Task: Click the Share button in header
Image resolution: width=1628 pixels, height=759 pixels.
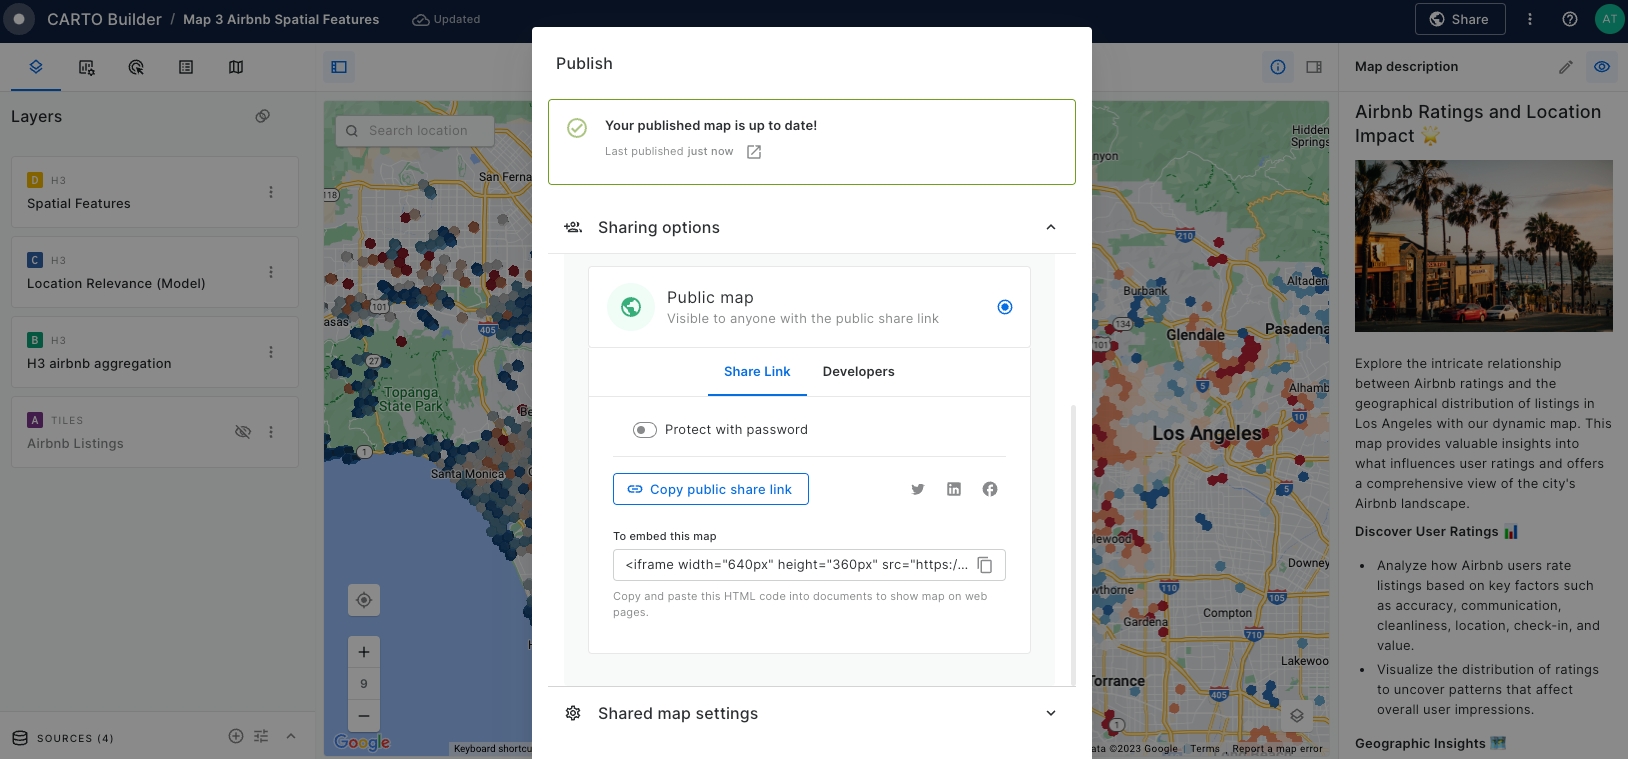Action: (x=1460, y=19)
